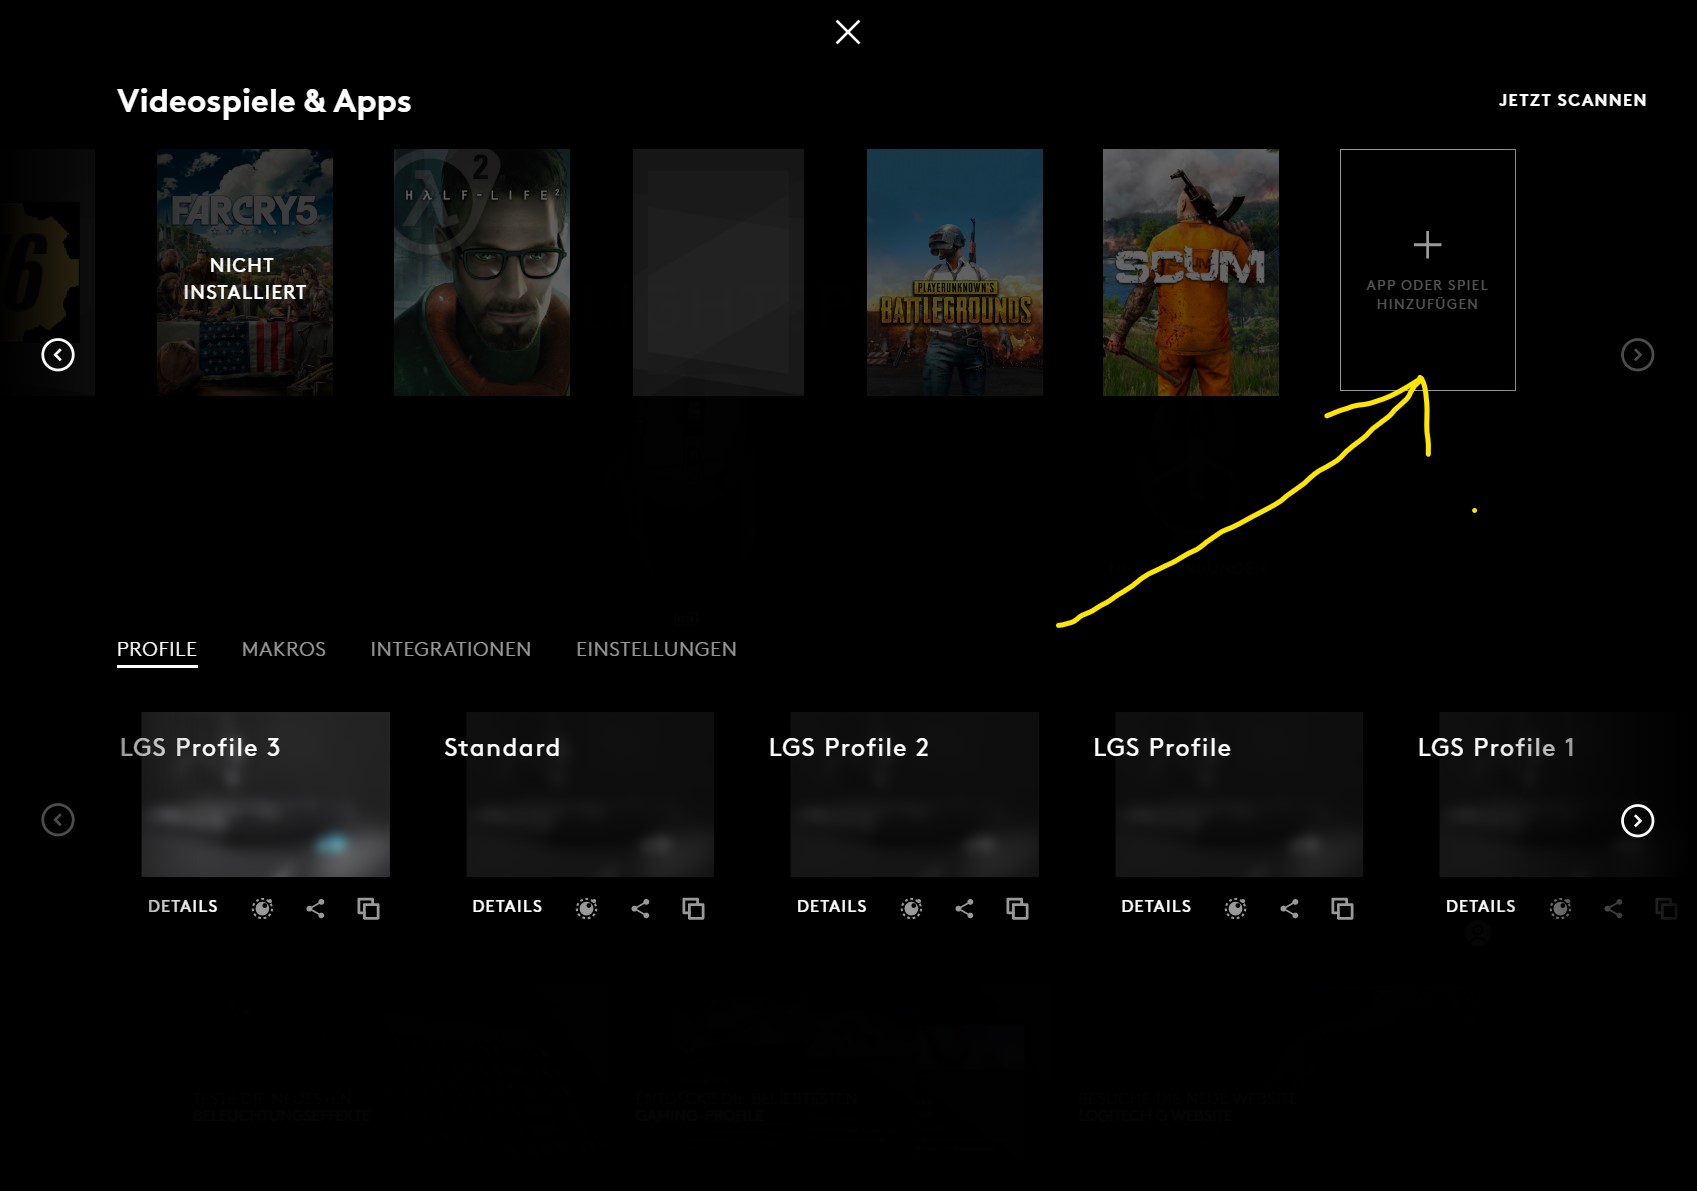
Task: Click JETZT SCANNEN to scan for games
Action: (x=1572, y=100)
